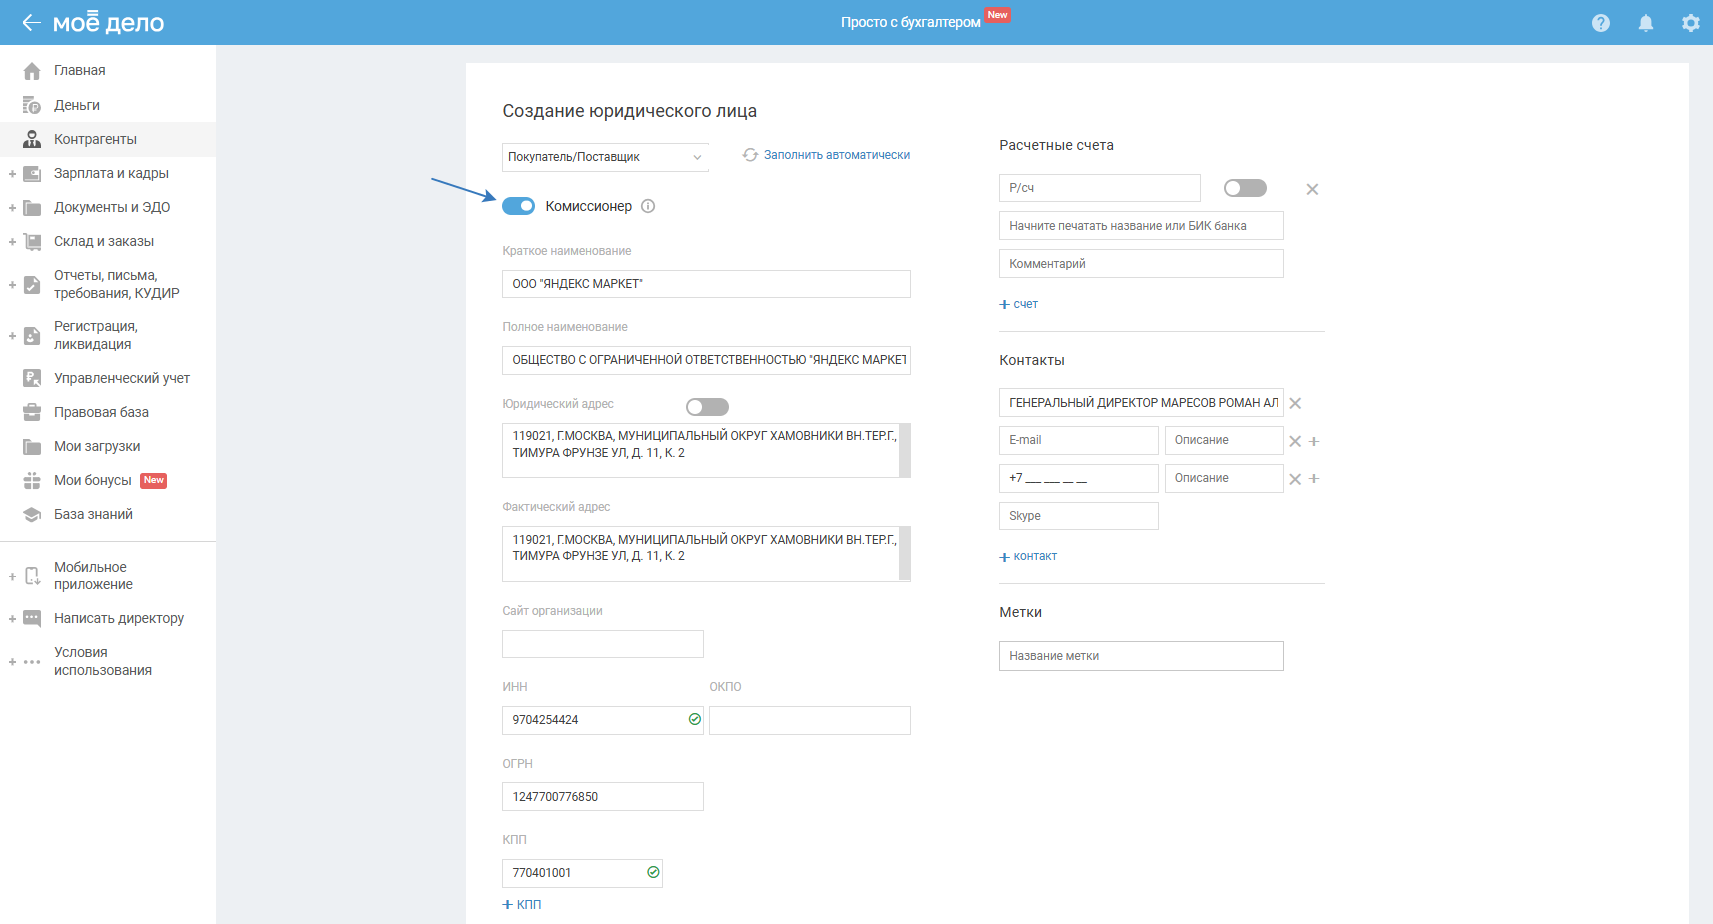Screen dimensions: 1713x924
Task: Open the Покупатель/Поставщик dropdown
Action: tap(605, 157)
